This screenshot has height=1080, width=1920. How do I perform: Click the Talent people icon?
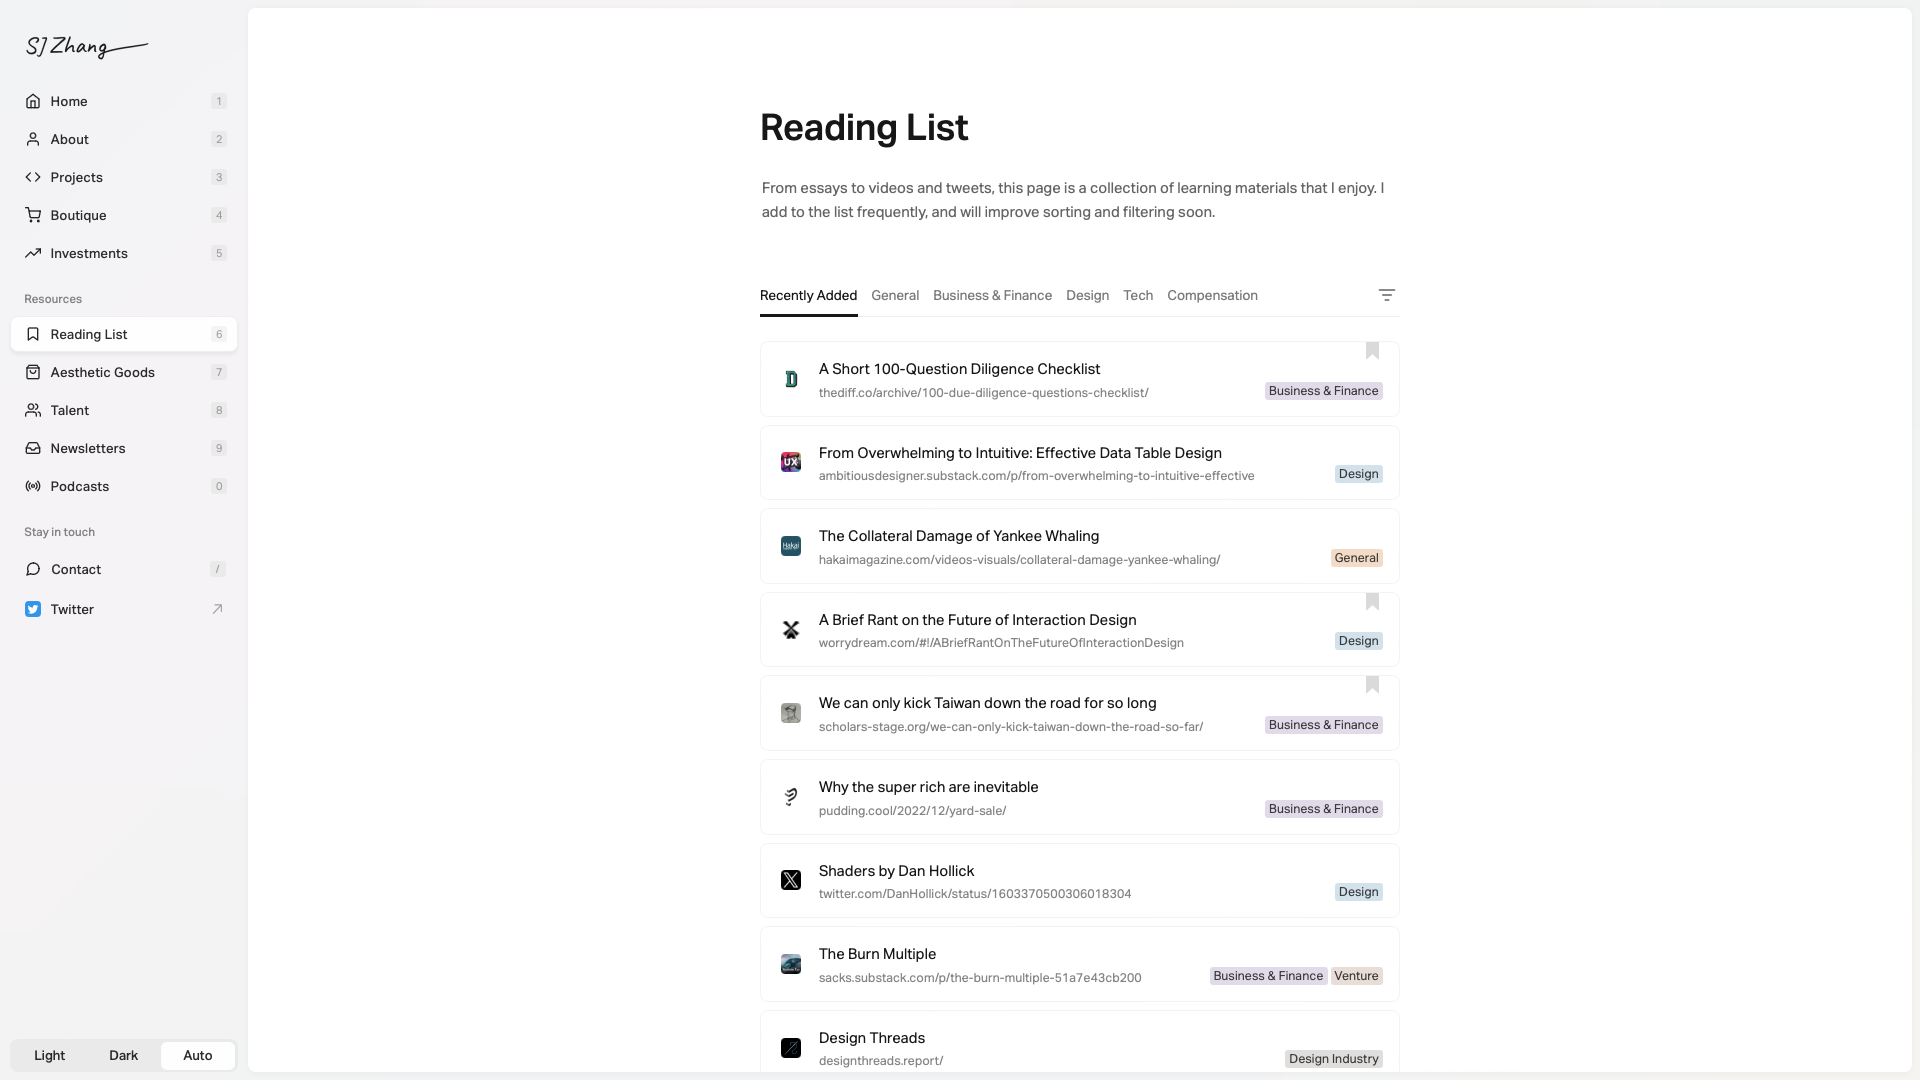33,410
